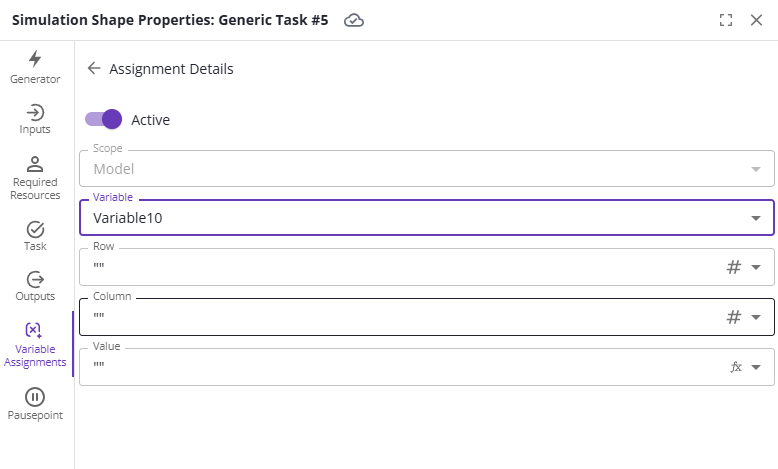Click into the Value input field
Viewport: 778px width, 469px height.
pyautogui.click(x=400, y=367)
